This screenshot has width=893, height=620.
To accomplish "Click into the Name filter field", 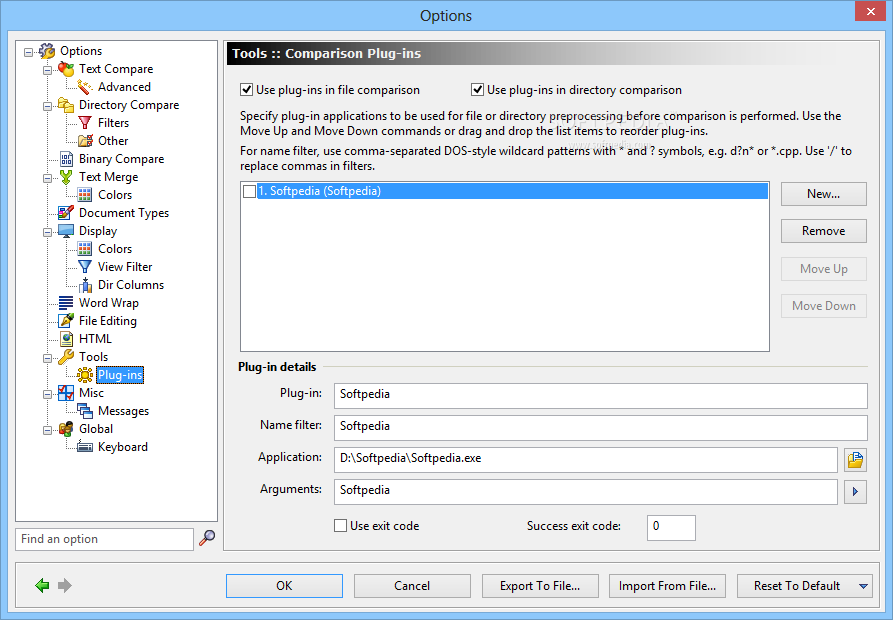I will click(x=601, y=428).
